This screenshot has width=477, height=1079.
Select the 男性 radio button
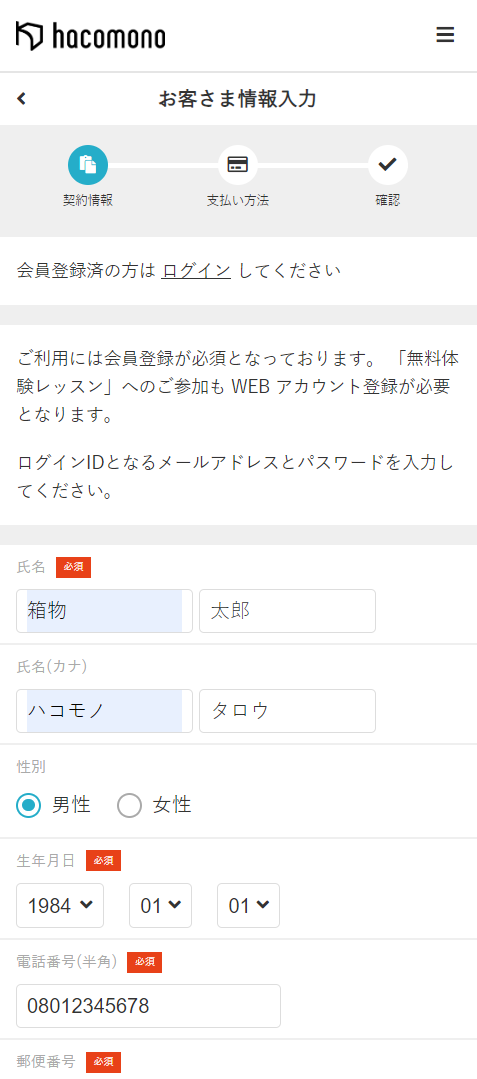(x=30, y=804)
